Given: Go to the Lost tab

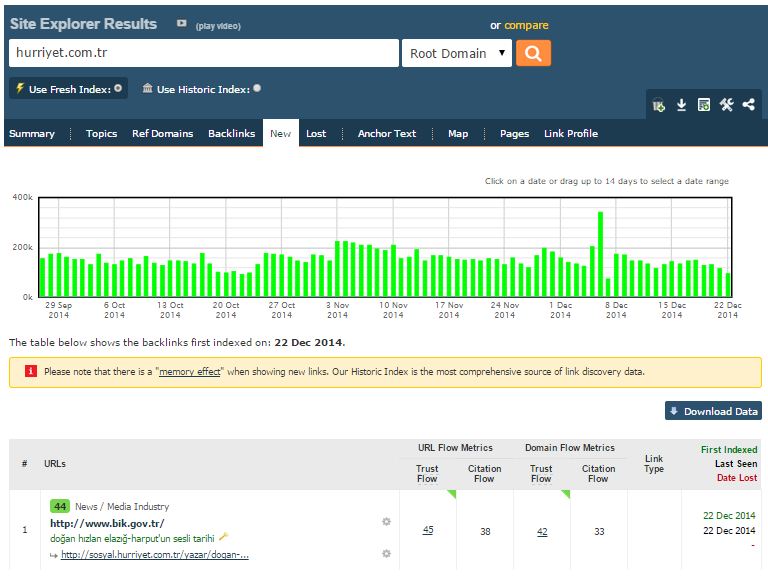Looking at the screenshot, I should tap(316, 133).
